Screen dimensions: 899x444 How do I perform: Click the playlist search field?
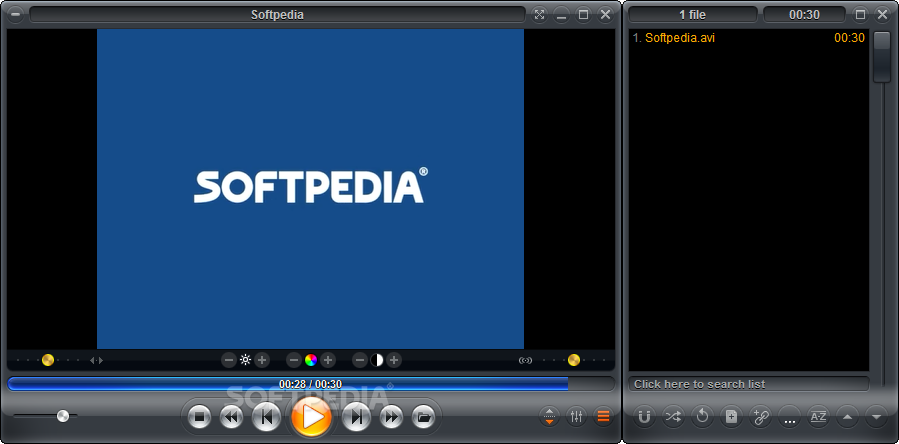749,384
